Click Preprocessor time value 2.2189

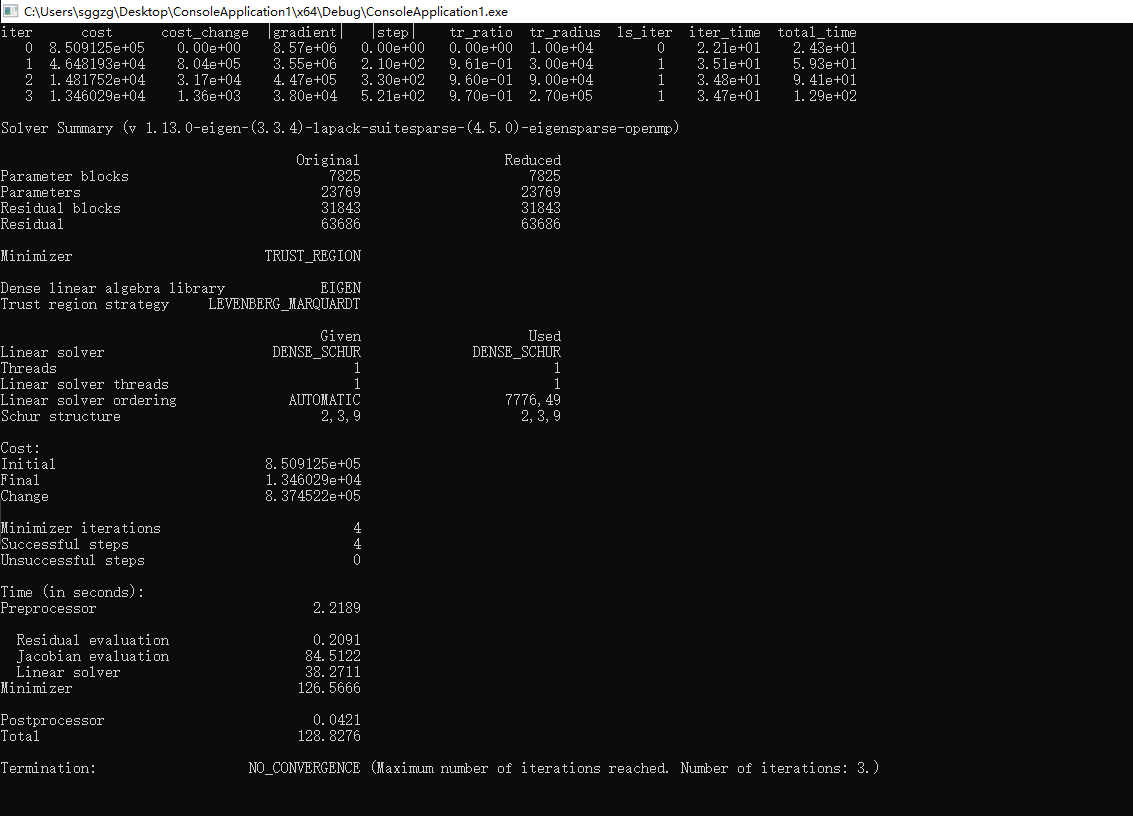pyautogui.click(x=336, y=608)
